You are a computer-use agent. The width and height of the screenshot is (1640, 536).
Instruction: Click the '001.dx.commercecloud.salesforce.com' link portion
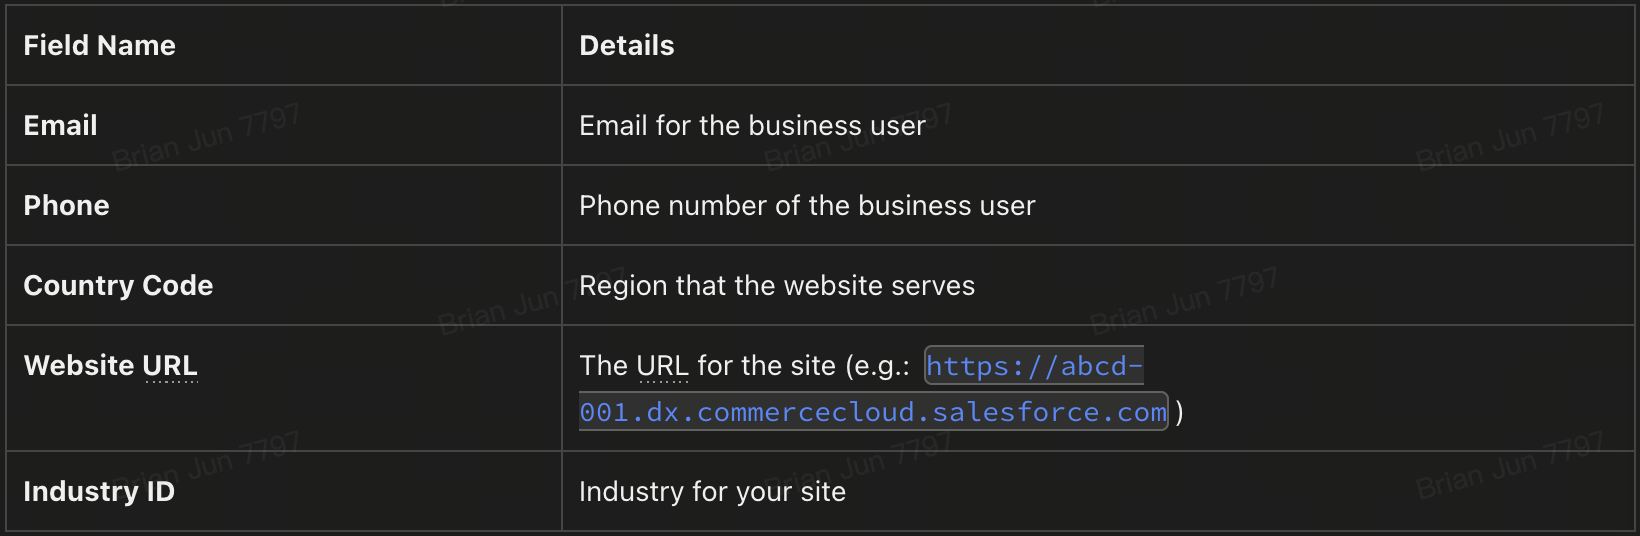873,412
